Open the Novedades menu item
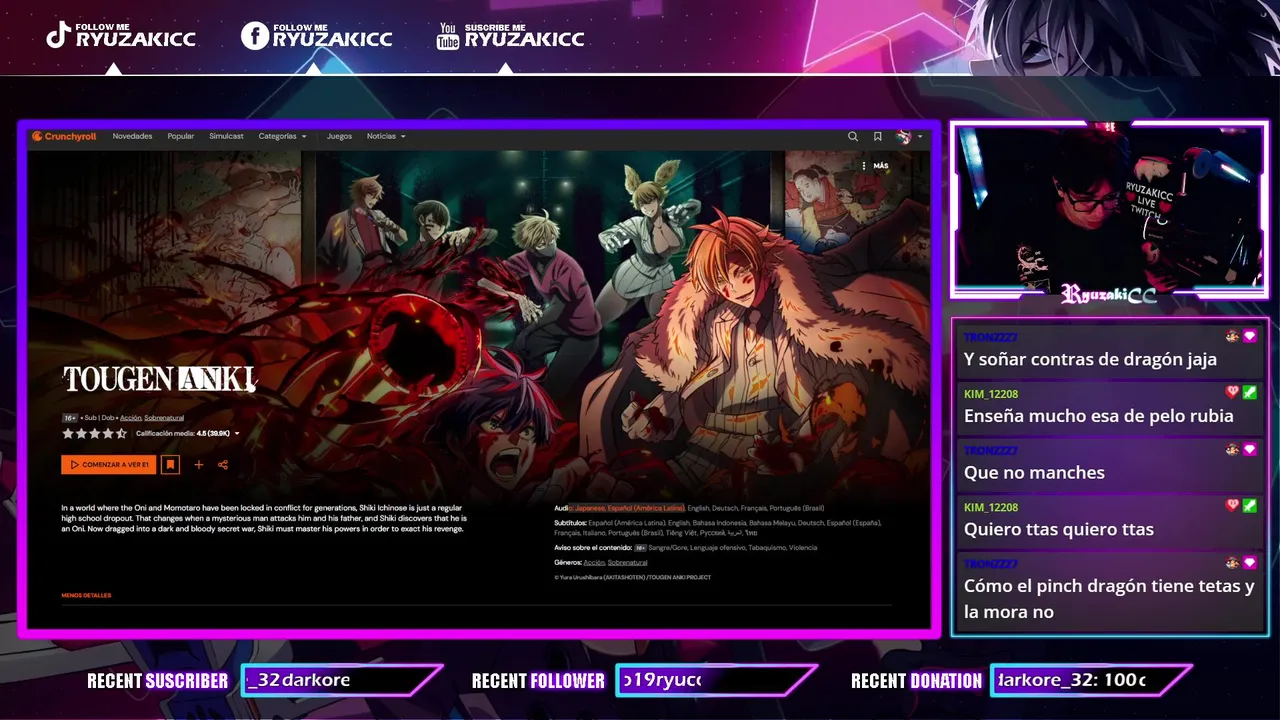1280x720 pixels. (132, 136)
